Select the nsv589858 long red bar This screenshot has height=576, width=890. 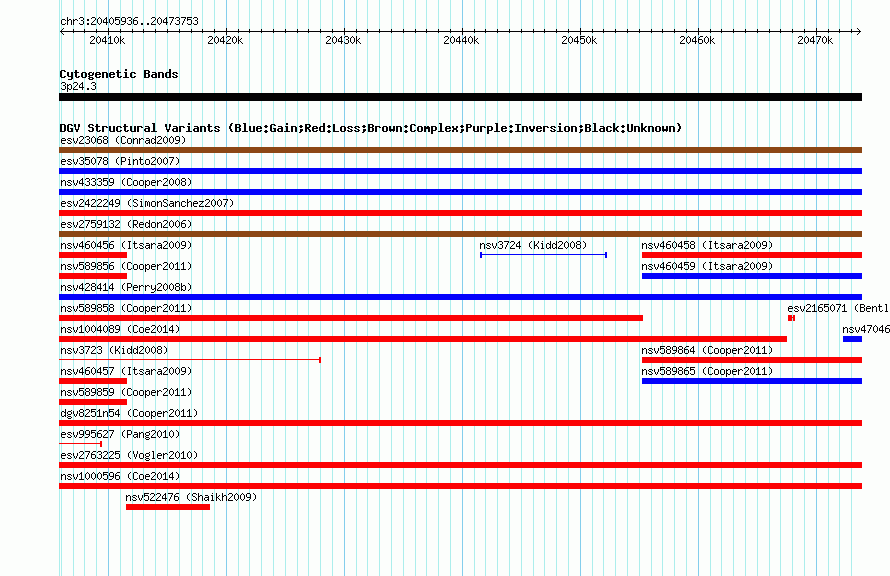351,318
